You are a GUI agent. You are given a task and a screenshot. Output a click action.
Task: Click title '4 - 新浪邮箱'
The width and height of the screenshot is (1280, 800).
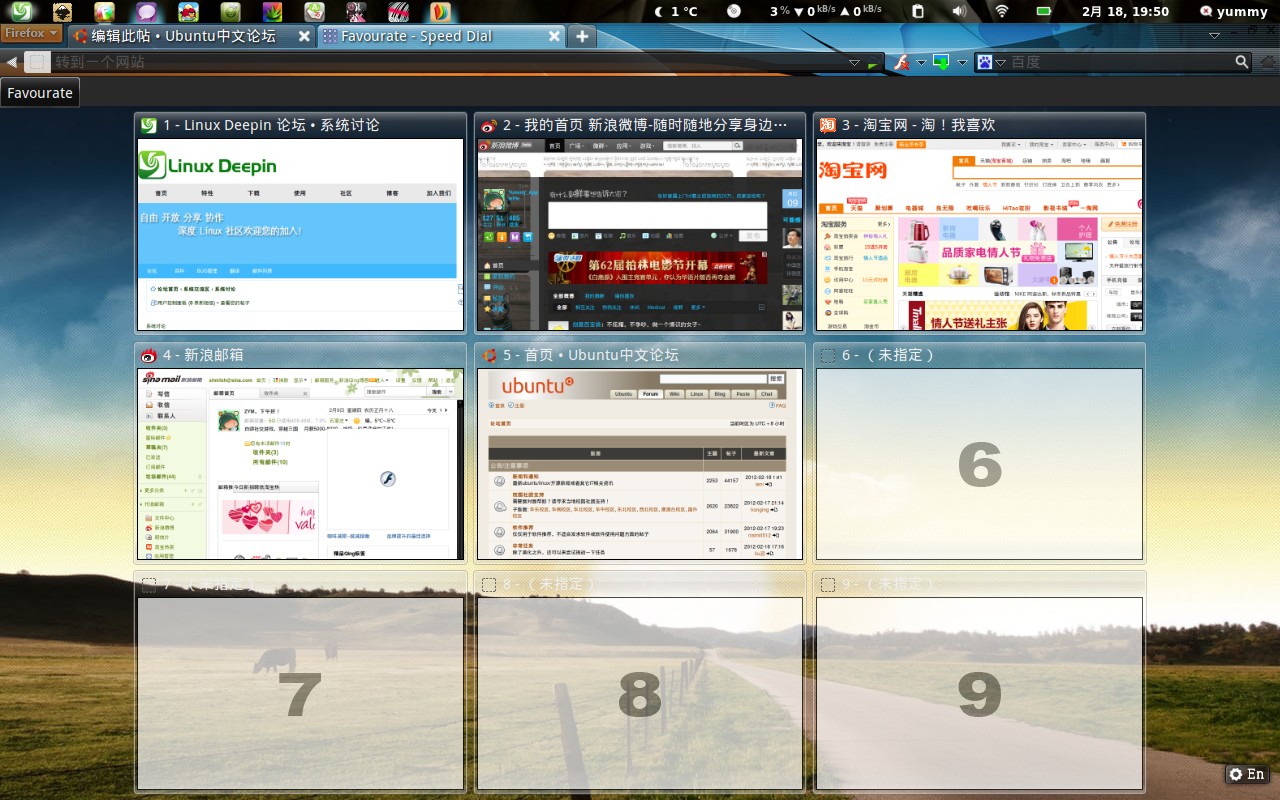click(203, 355)
